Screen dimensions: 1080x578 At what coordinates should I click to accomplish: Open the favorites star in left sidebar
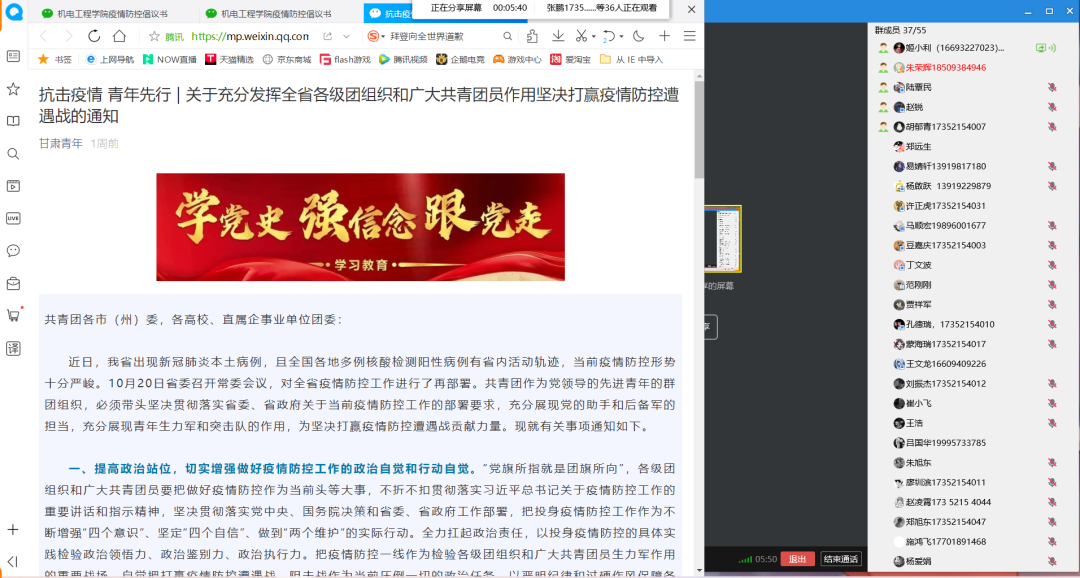coord(13,89)
